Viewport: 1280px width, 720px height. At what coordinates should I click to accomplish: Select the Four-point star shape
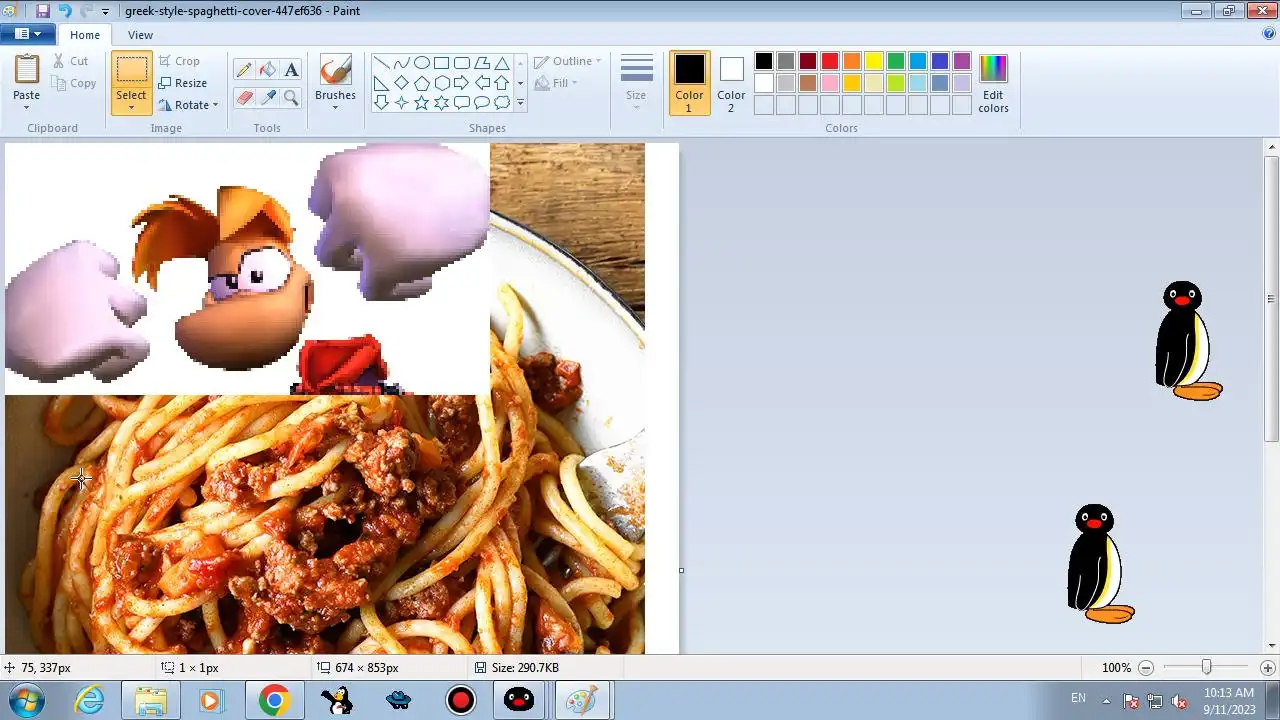pos(401,102)
